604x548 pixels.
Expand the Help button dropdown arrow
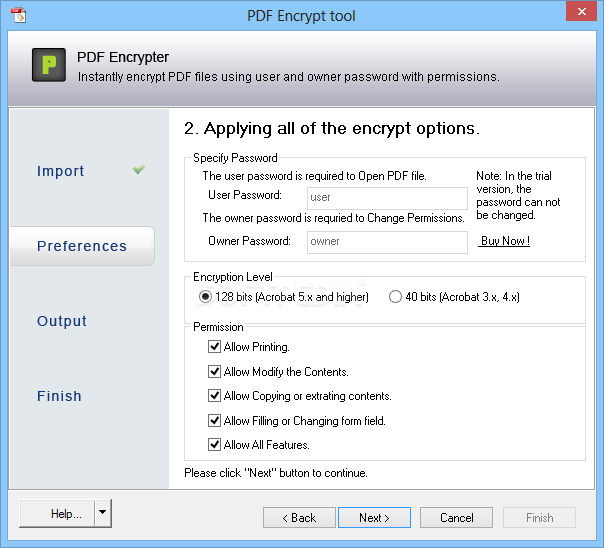click(x=102, y=513)
